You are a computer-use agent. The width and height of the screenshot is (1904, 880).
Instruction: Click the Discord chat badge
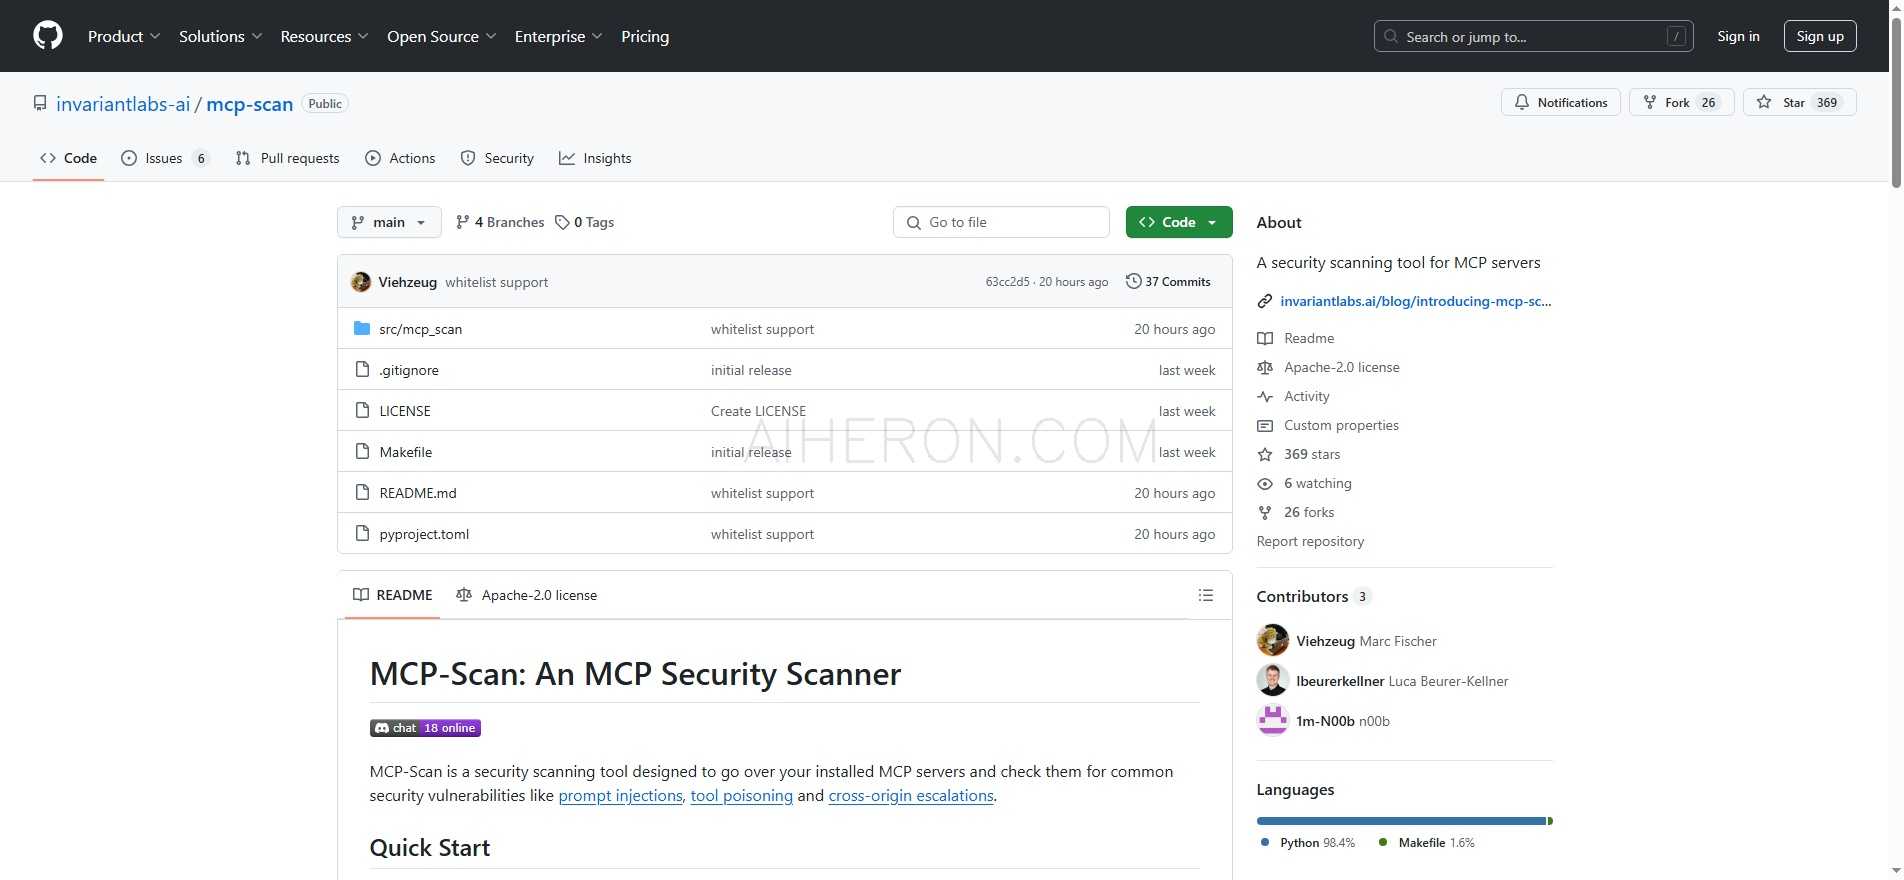tap(425, 728)
